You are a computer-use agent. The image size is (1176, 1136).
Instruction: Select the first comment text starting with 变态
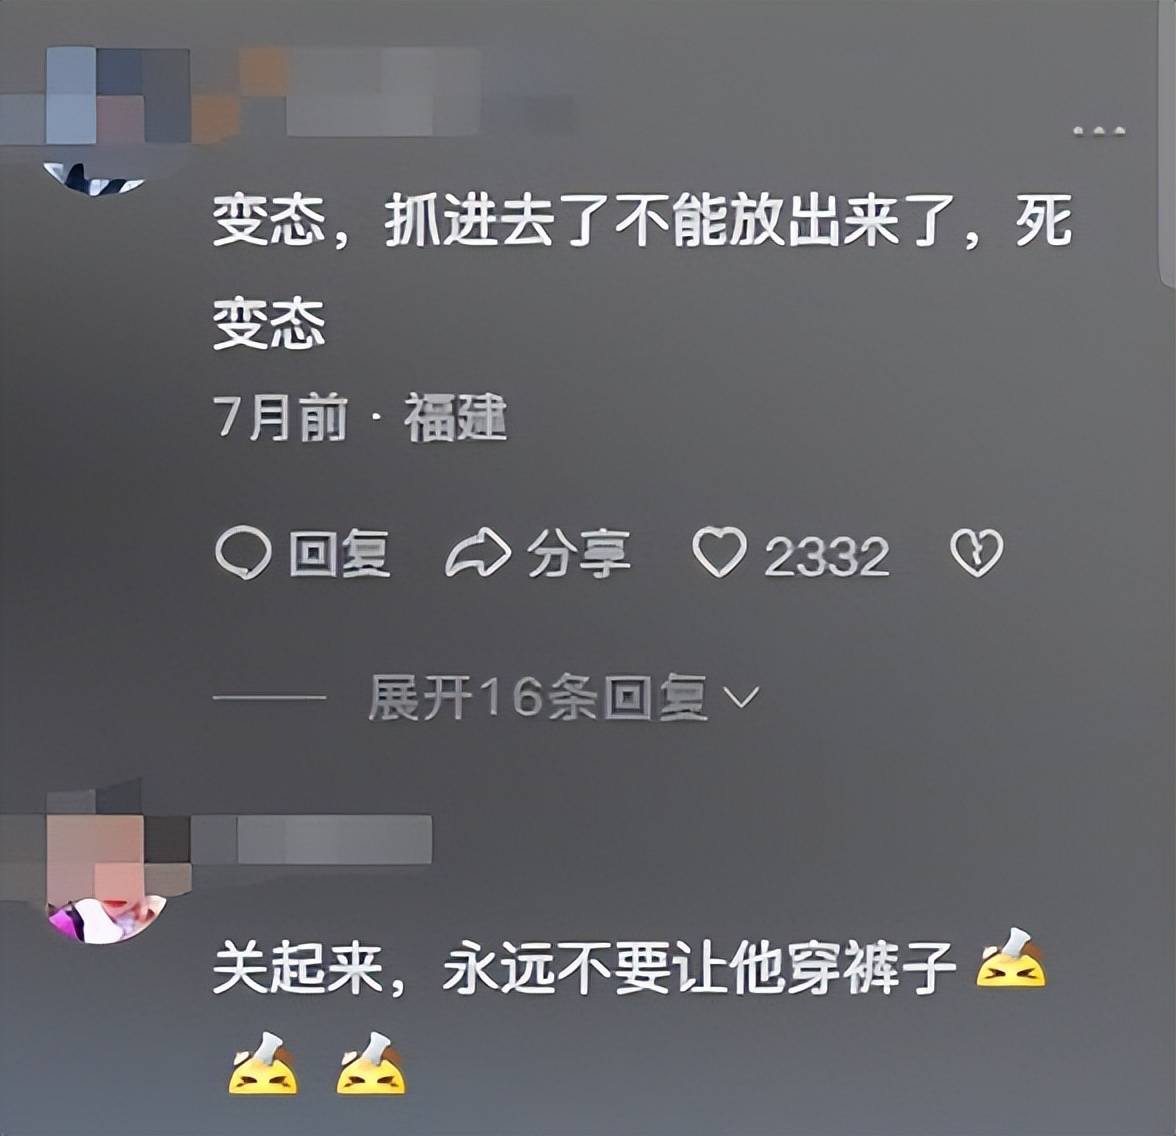click(642, 272)
